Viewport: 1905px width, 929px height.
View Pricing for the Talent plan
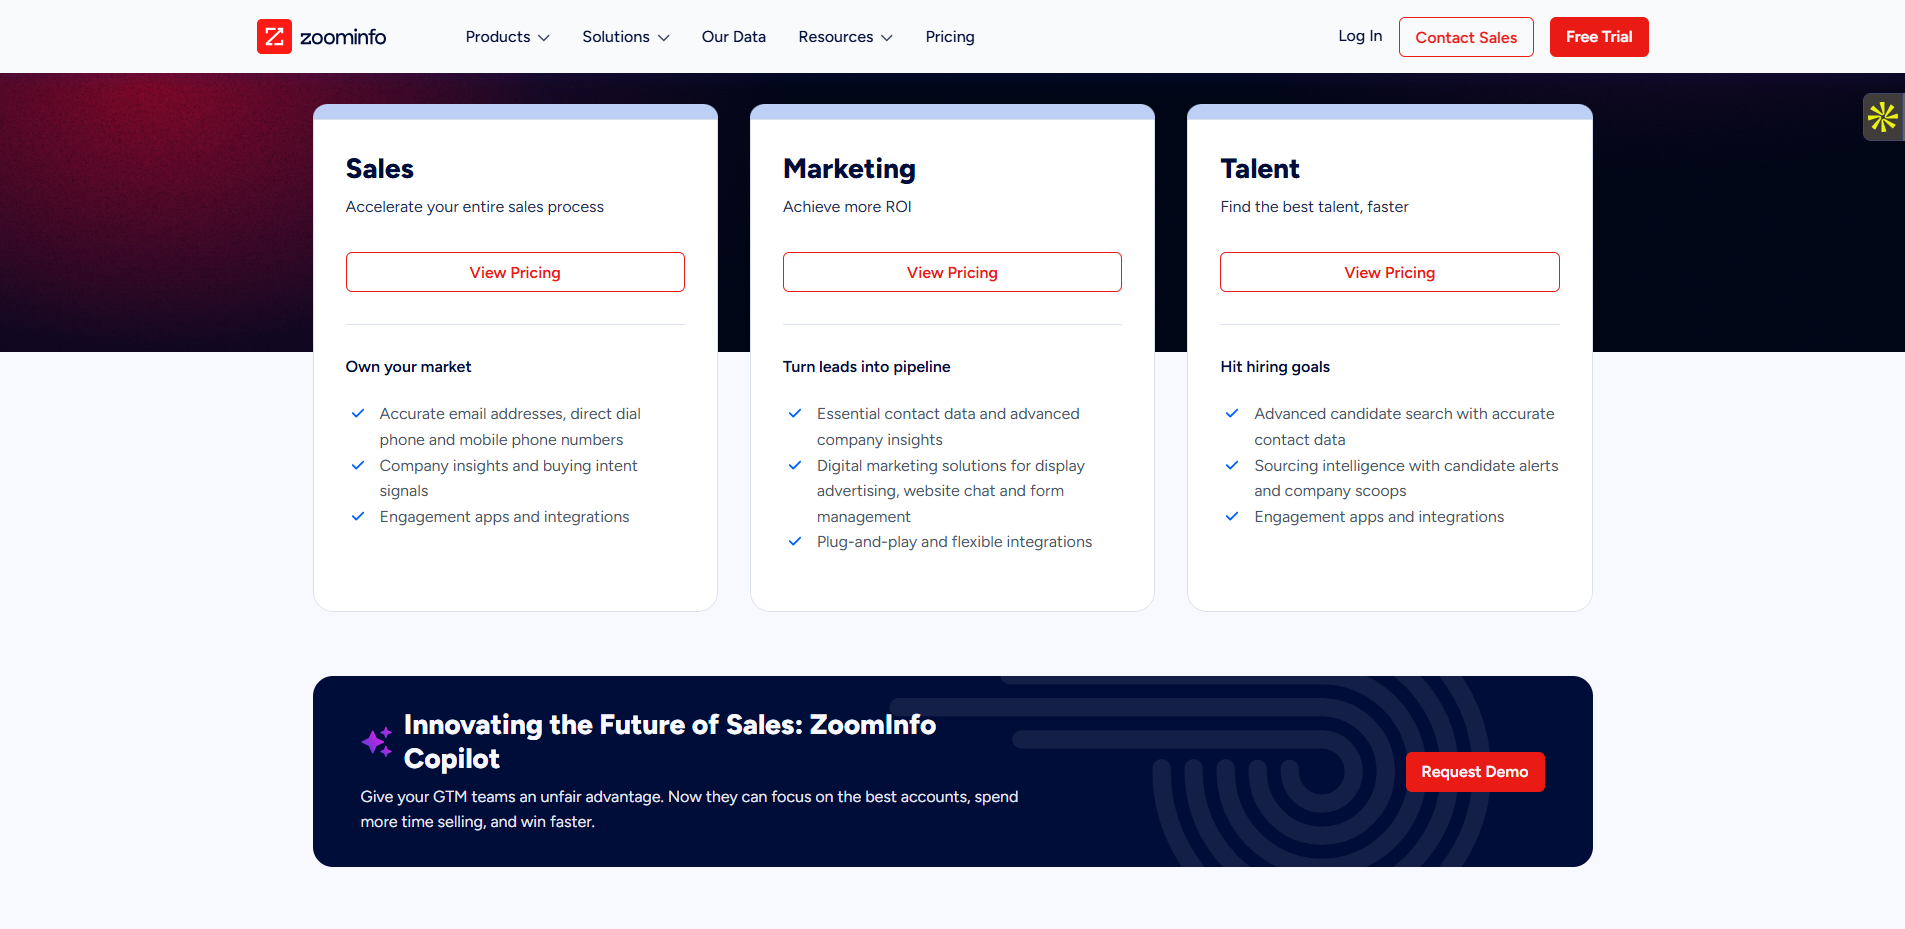pos(1389,272)
